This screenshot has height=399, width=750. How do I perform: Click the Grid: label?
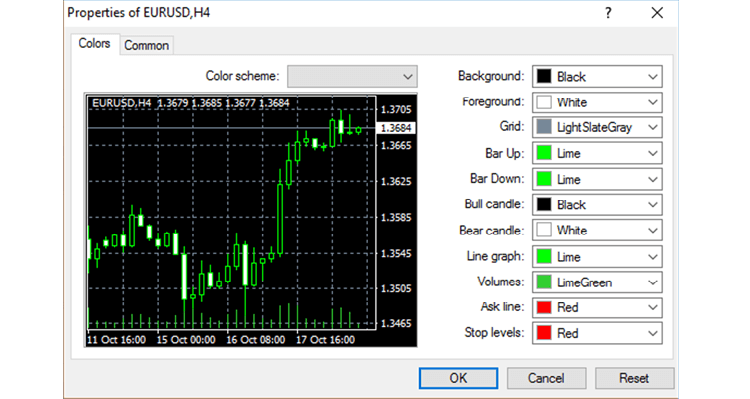coord(512,126)
